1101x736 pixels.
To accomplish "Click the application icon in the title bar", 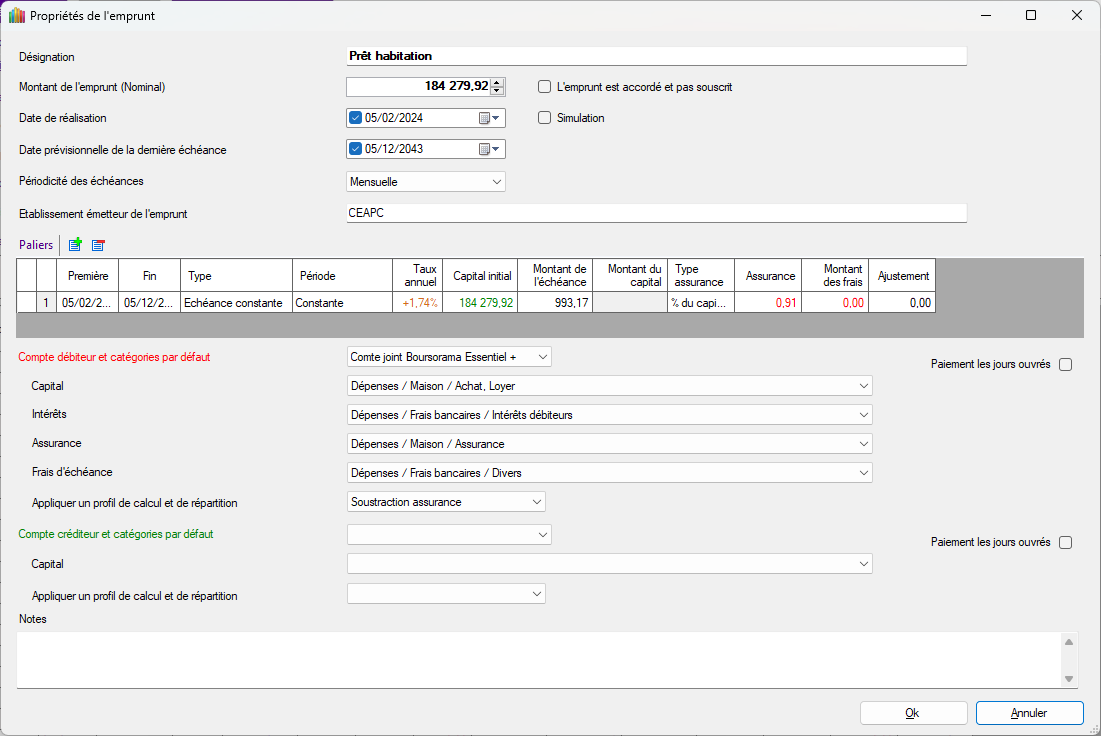I will pyautogui.click(x=16, y=16).
